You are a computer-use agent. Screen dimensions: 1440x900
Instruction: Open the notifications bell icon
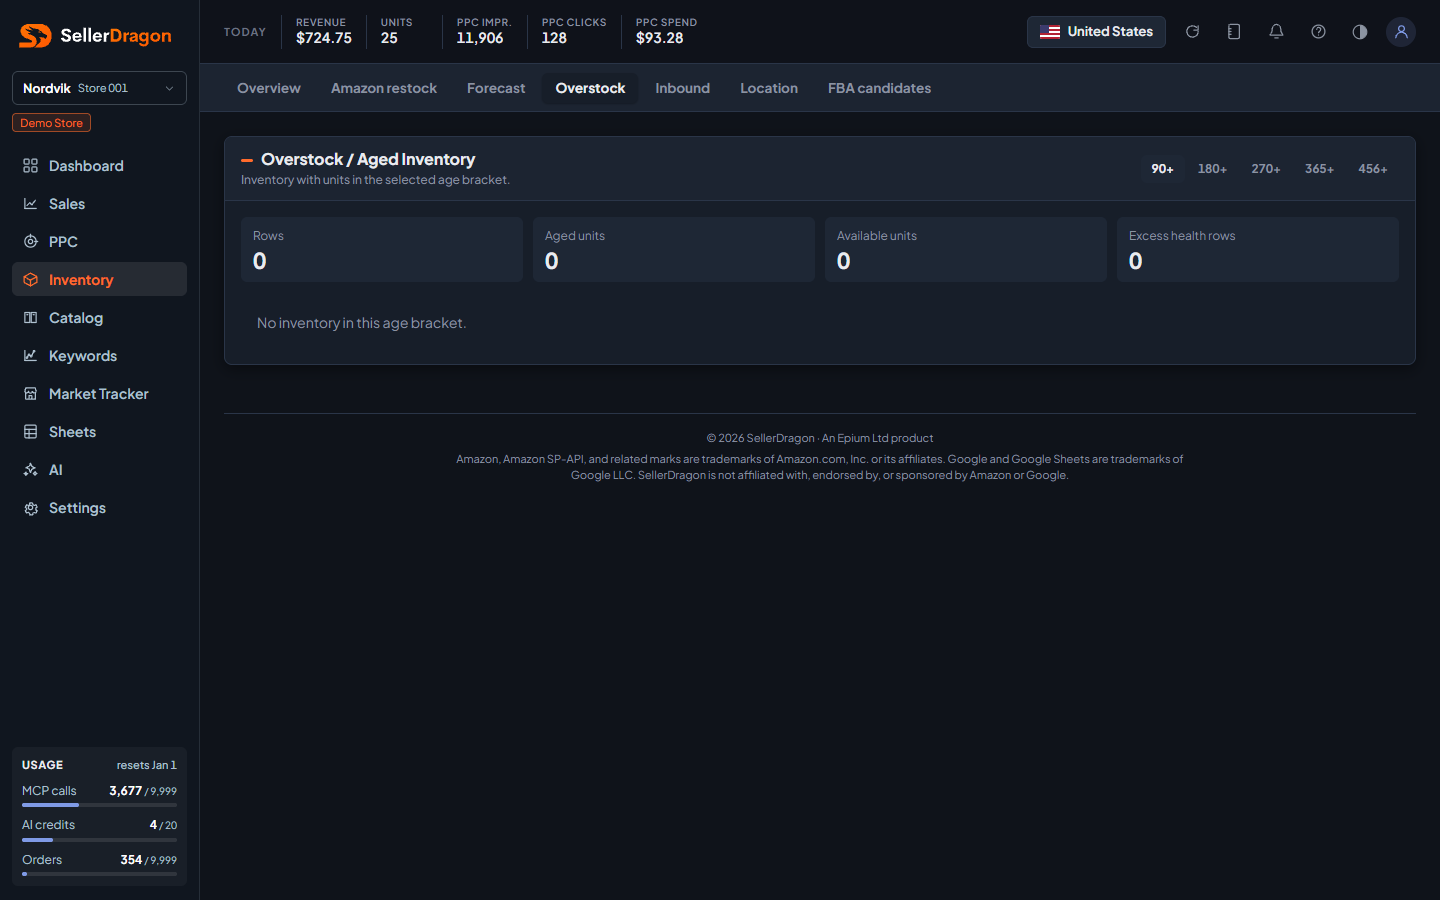pyautogui.click(x=1276, y=32)
